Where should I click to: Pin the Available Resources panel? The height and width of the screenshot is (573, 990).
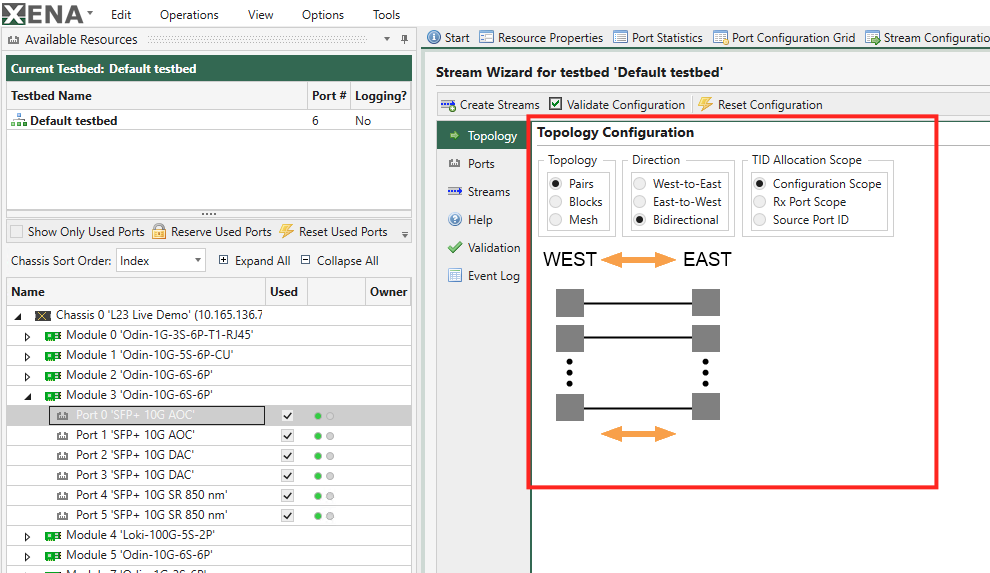pos(404,39)
